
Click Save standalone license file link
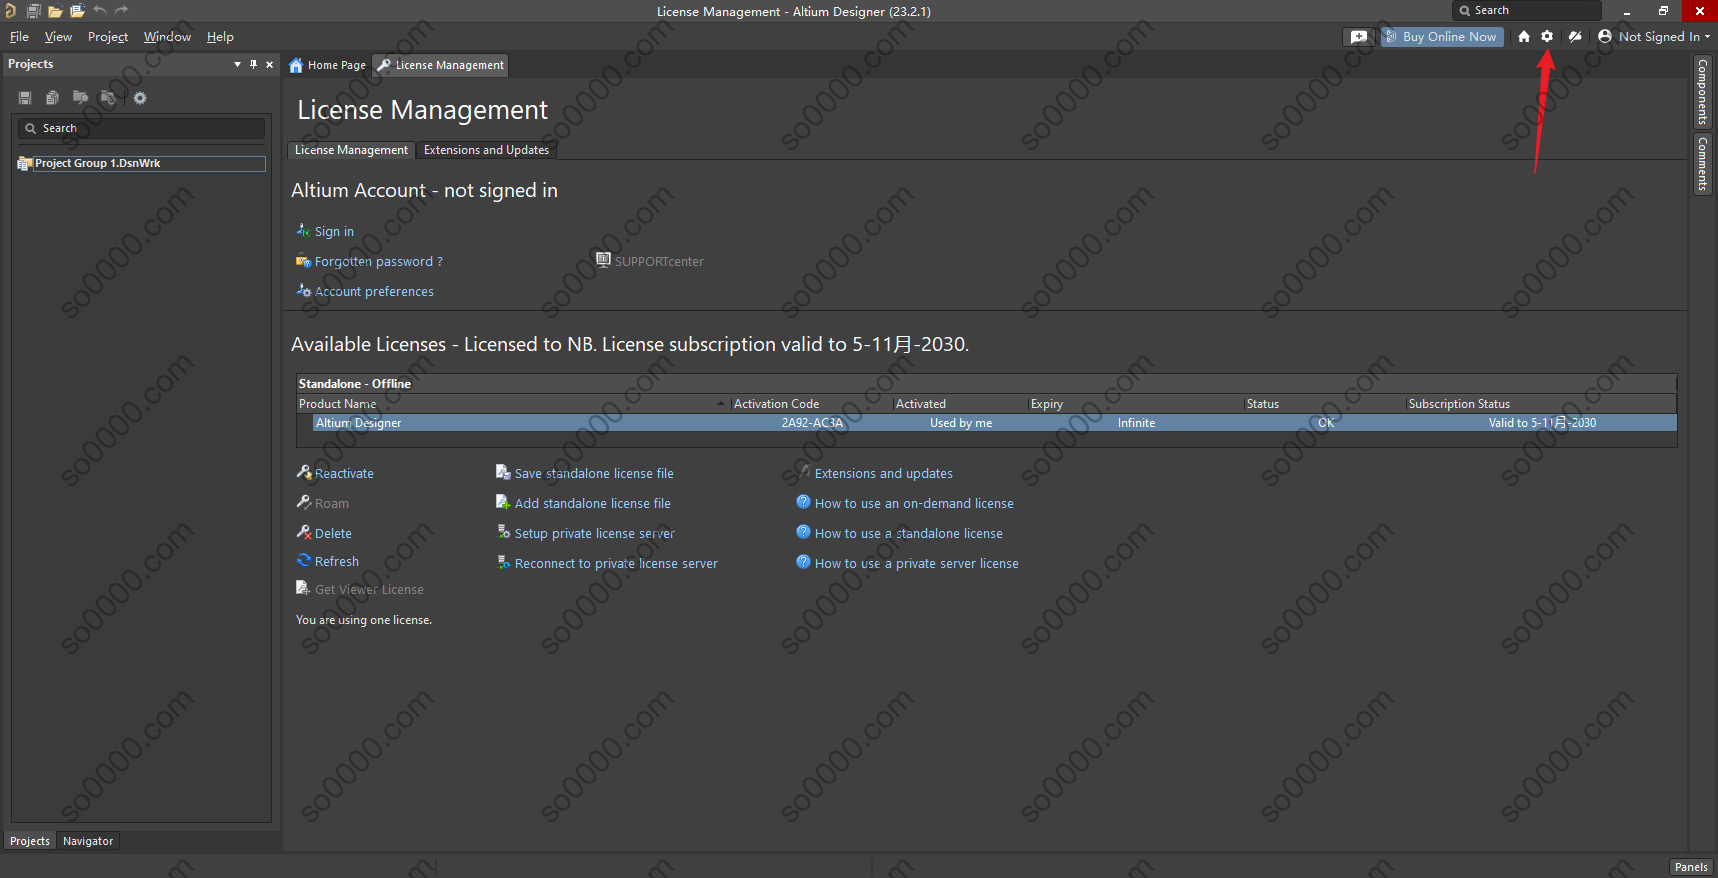click(x=594, y=473)
